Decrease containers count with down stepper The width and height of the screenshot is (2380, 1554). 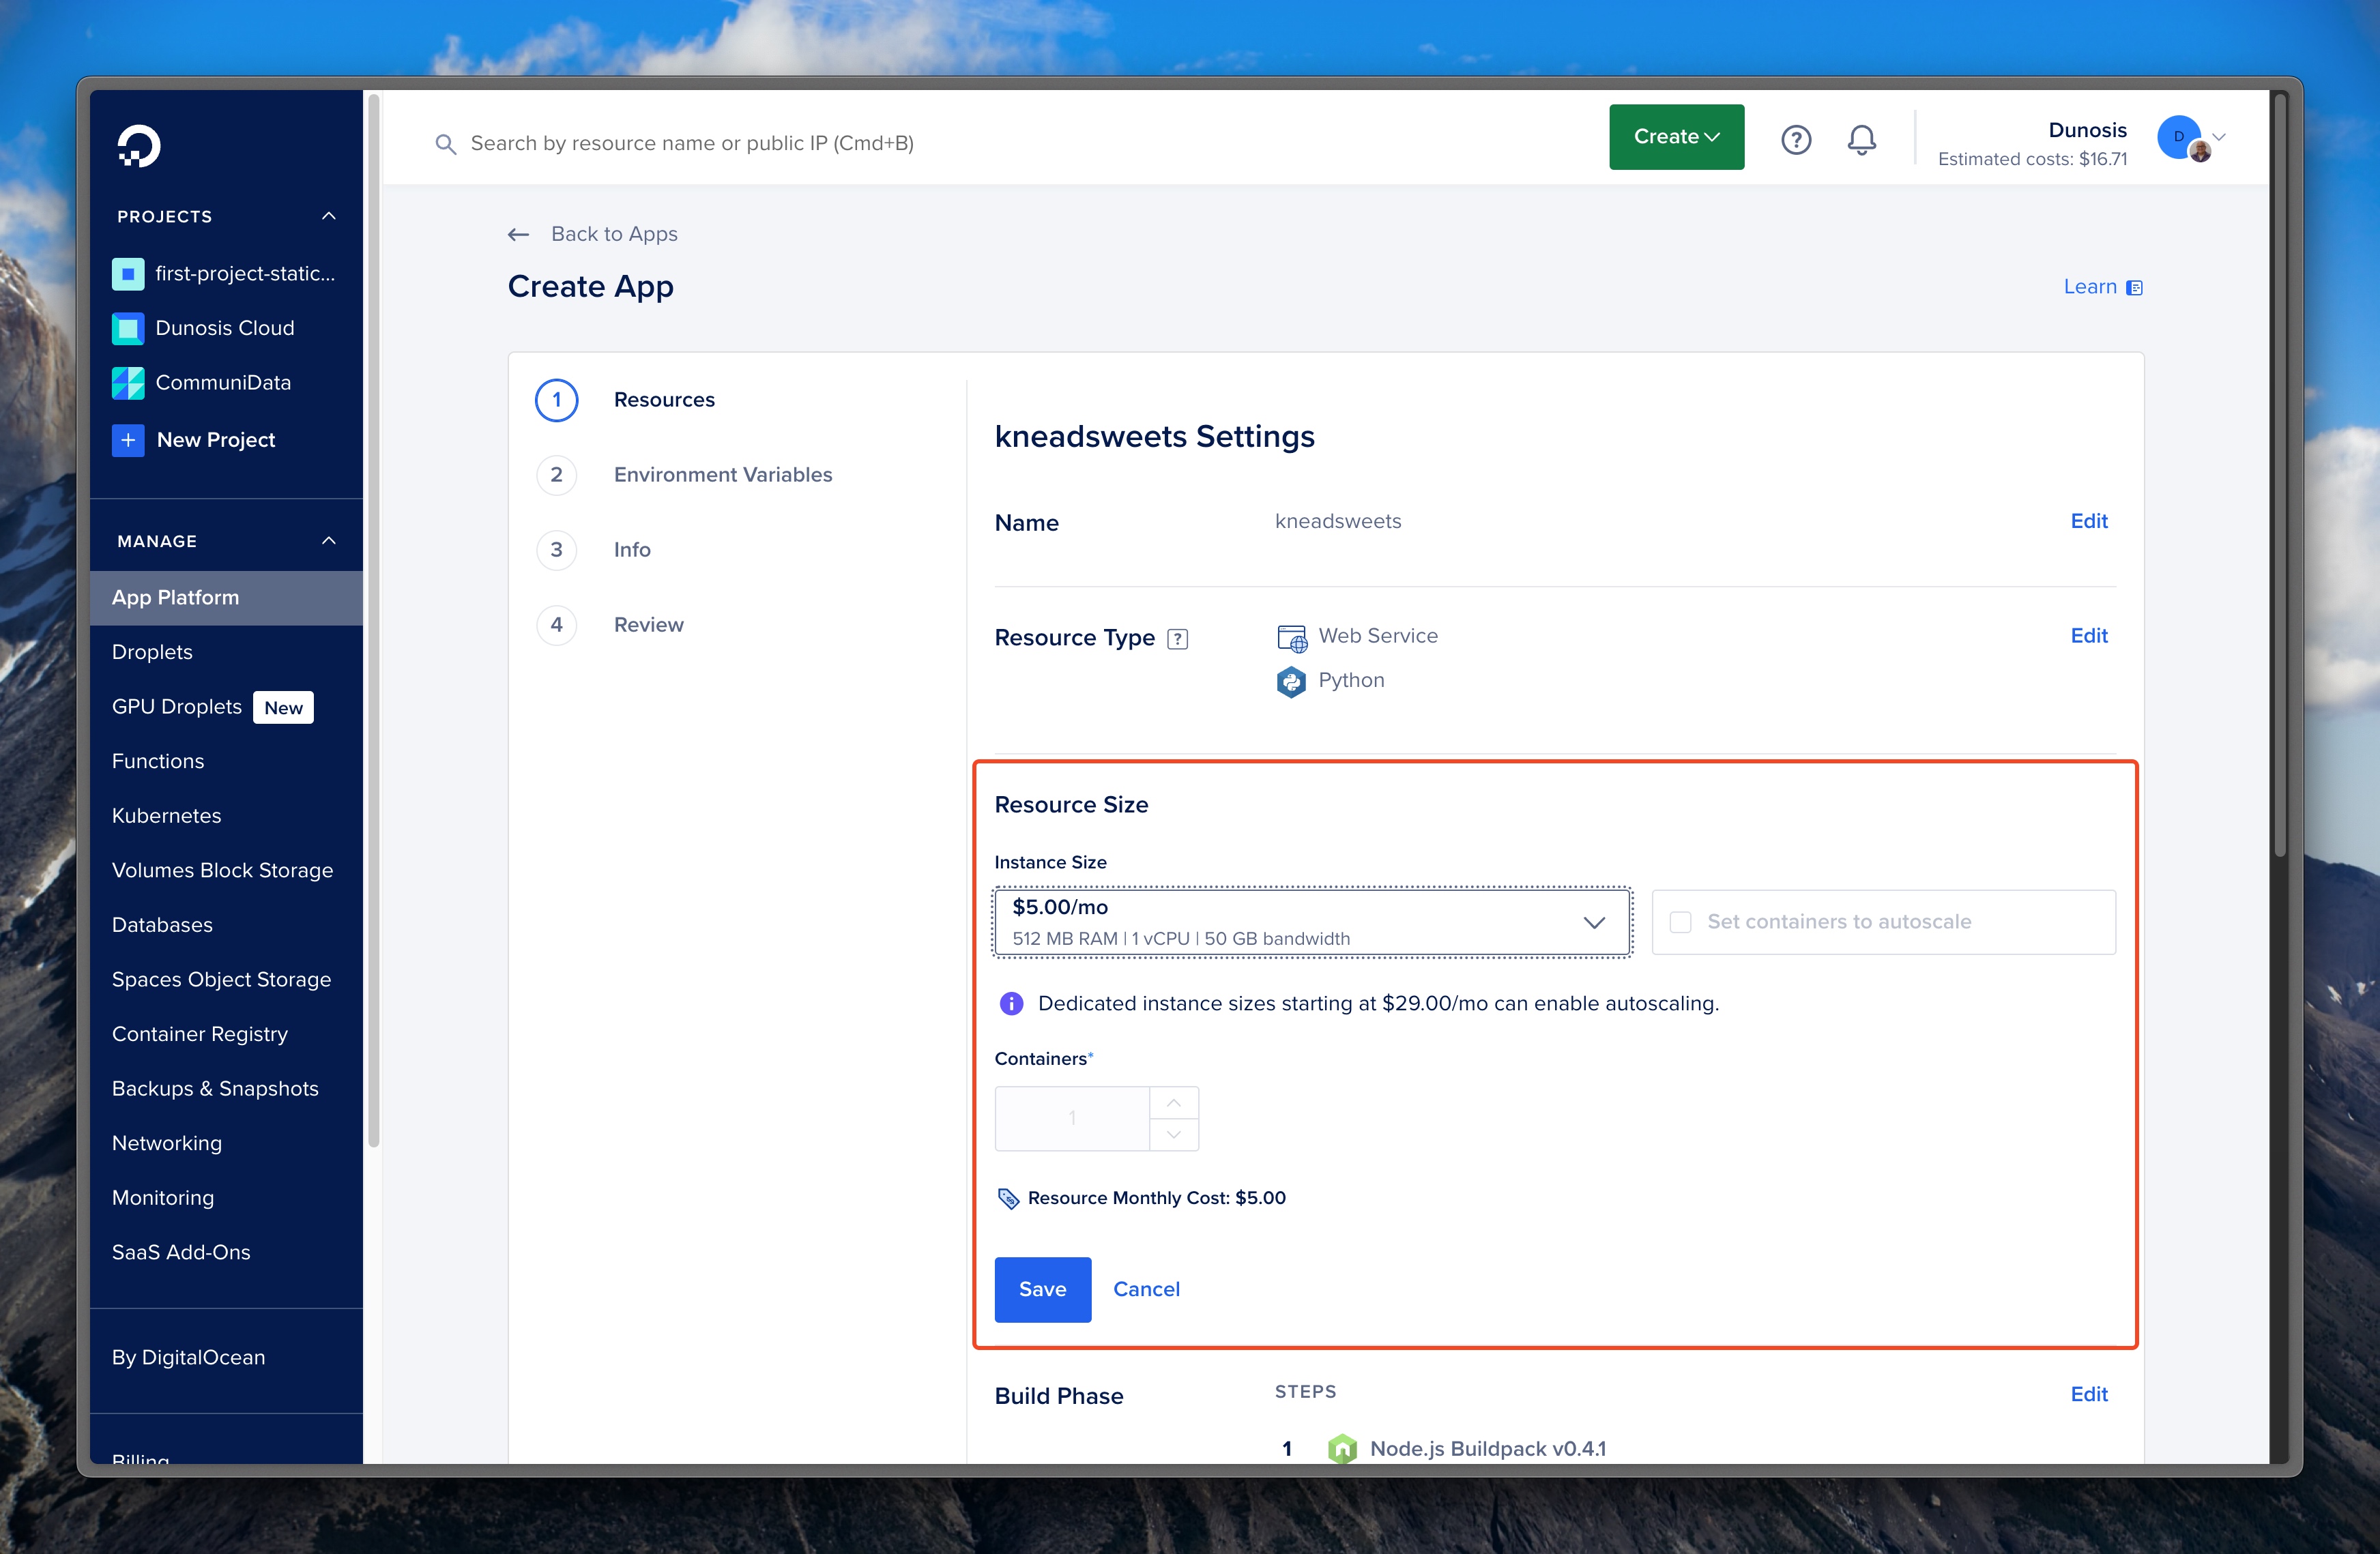(1174, 1135)
